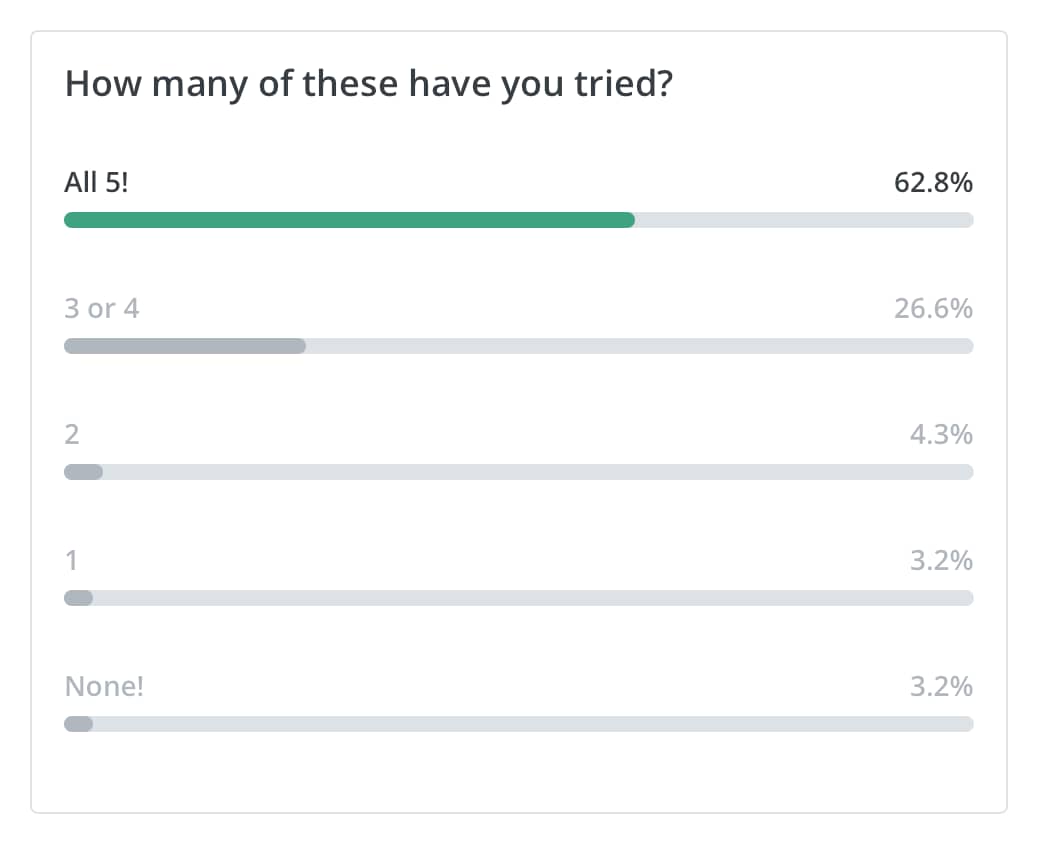
Task: Click the 4.3% result percentage
Action: coord(941,435)
